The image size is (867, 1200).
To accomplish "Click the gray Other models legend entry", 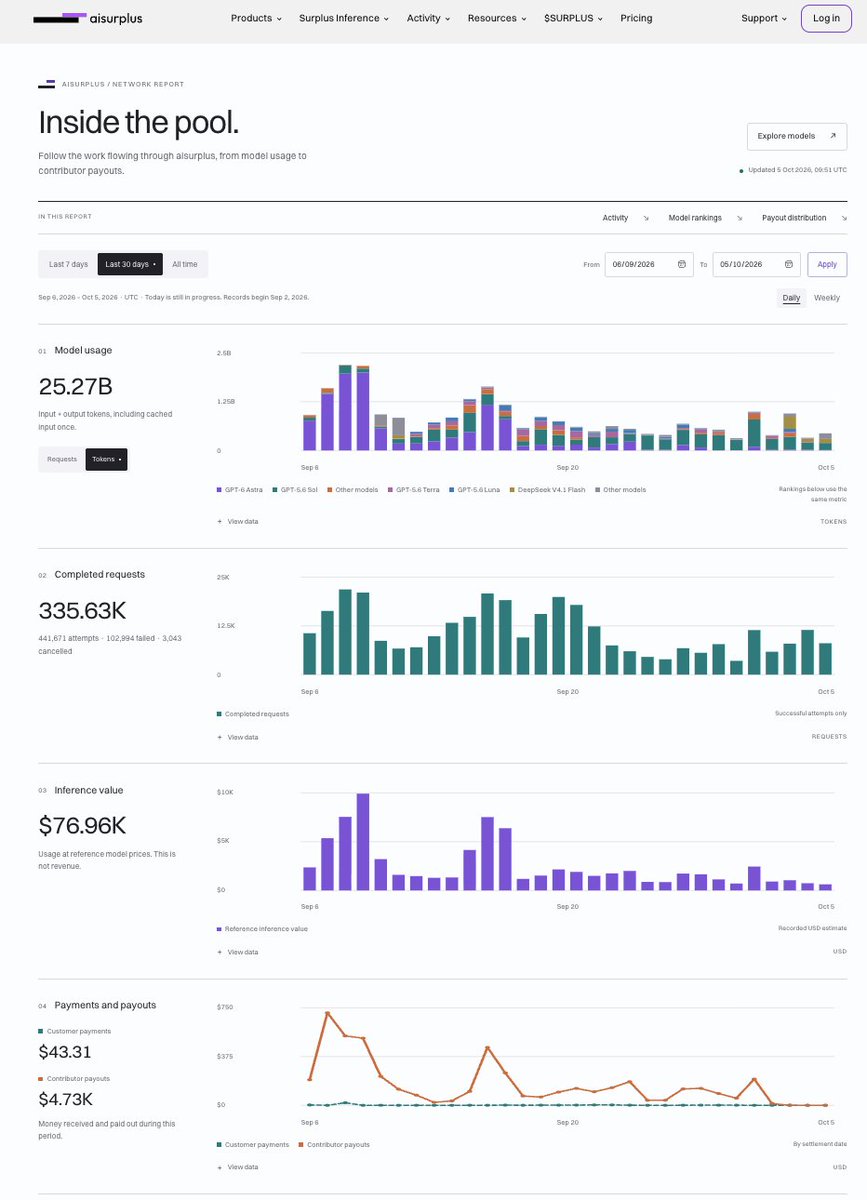I will 621,490.
